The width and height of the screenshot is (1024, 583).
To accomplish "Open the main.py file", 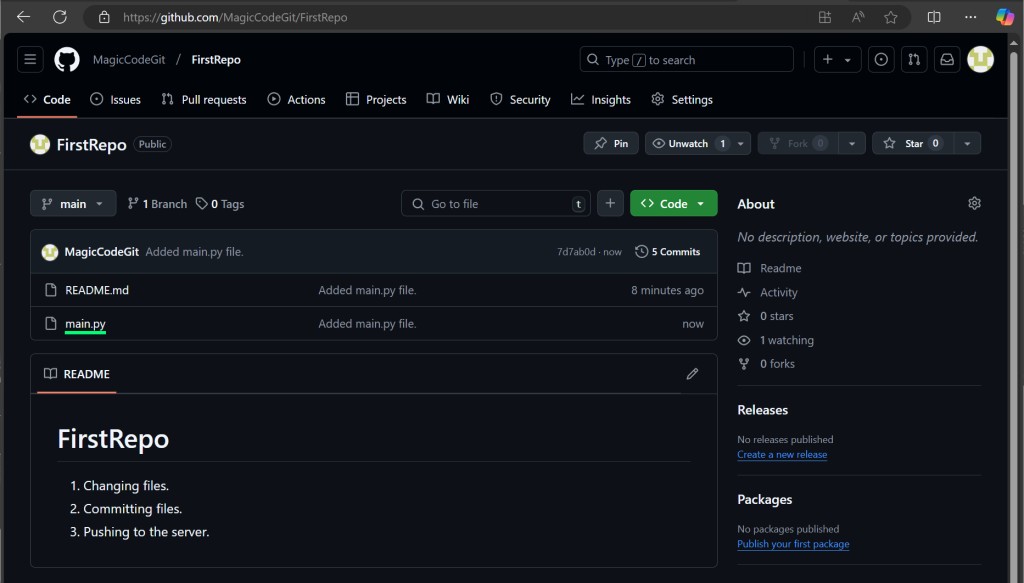I will coord(85,324).
